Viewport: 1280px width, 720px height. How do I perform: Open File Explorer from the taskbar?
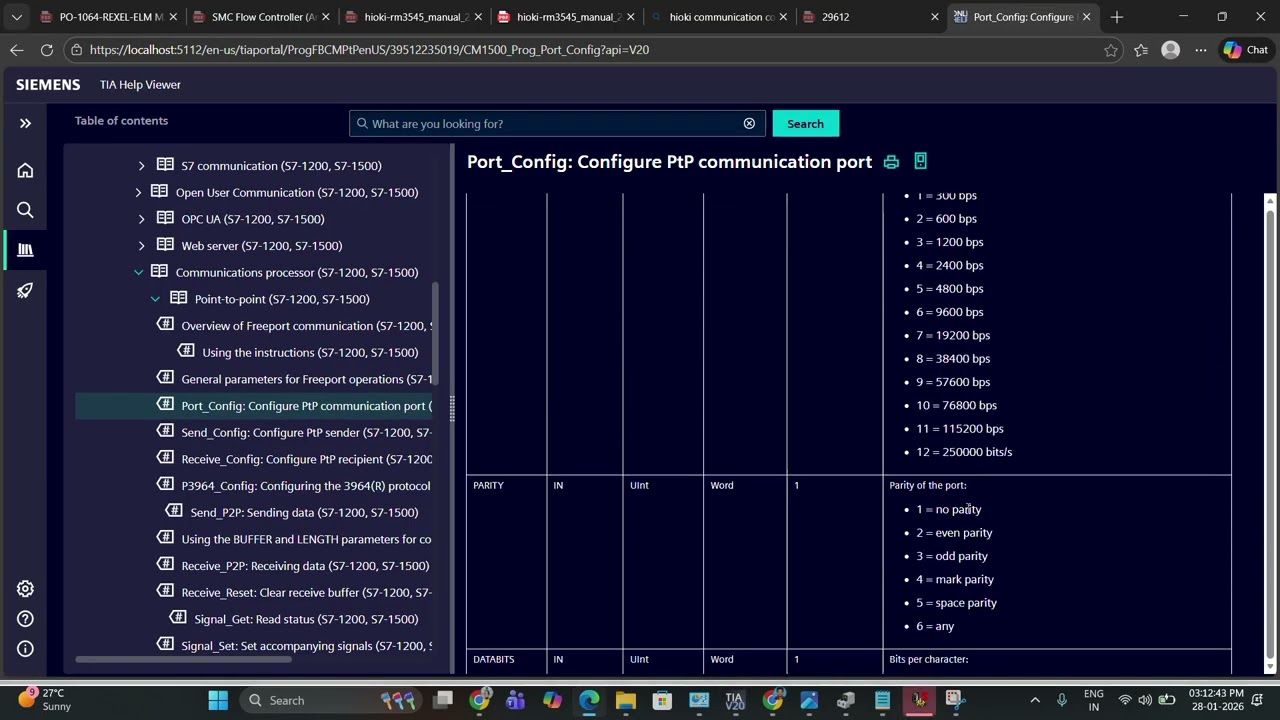coord(625,700)
